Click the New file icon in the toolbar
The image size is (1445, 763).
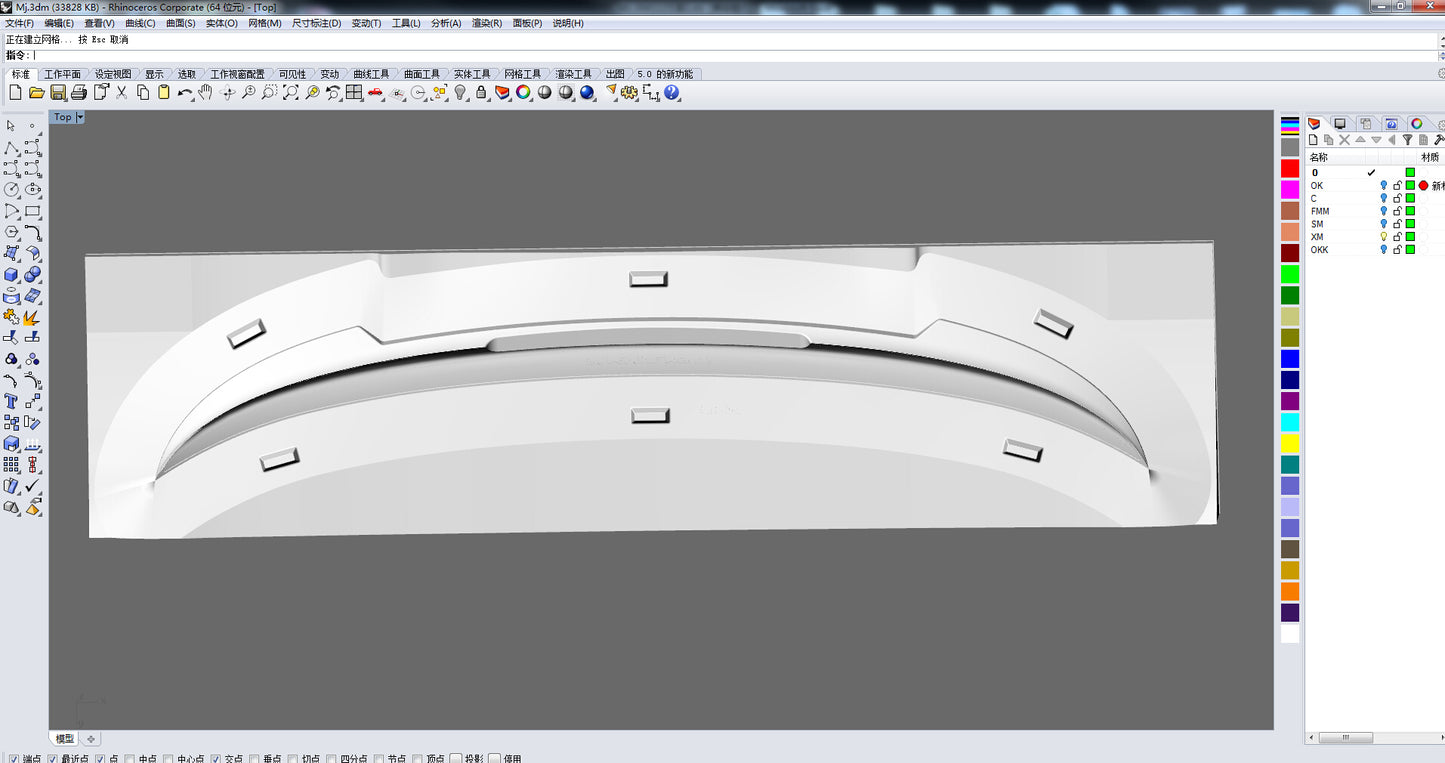15,92
